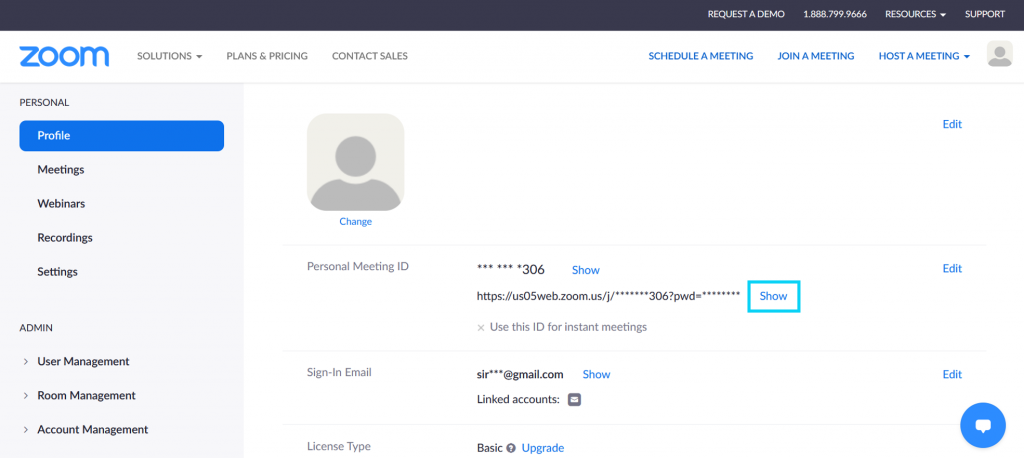The image size is (1024, 458).
Task: Open the Resources dropdown
Action: point(916,14)
